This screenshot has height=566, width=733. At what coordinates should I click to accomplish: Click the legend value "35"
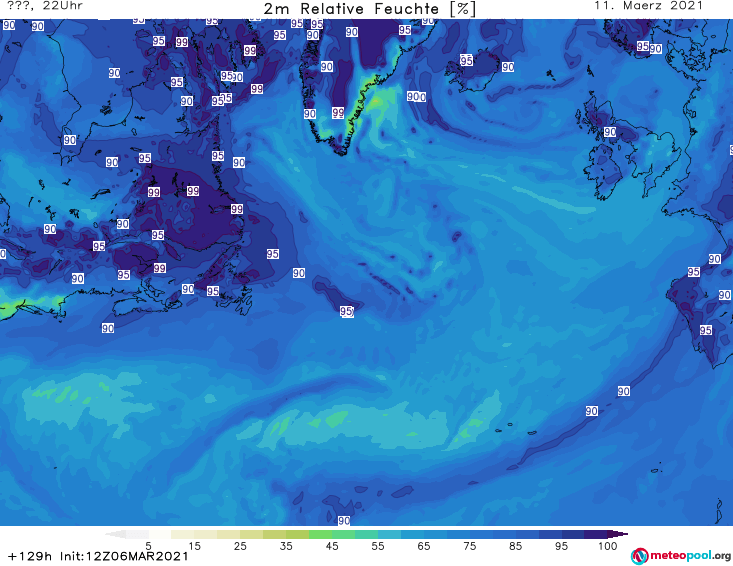click(286, 546)
